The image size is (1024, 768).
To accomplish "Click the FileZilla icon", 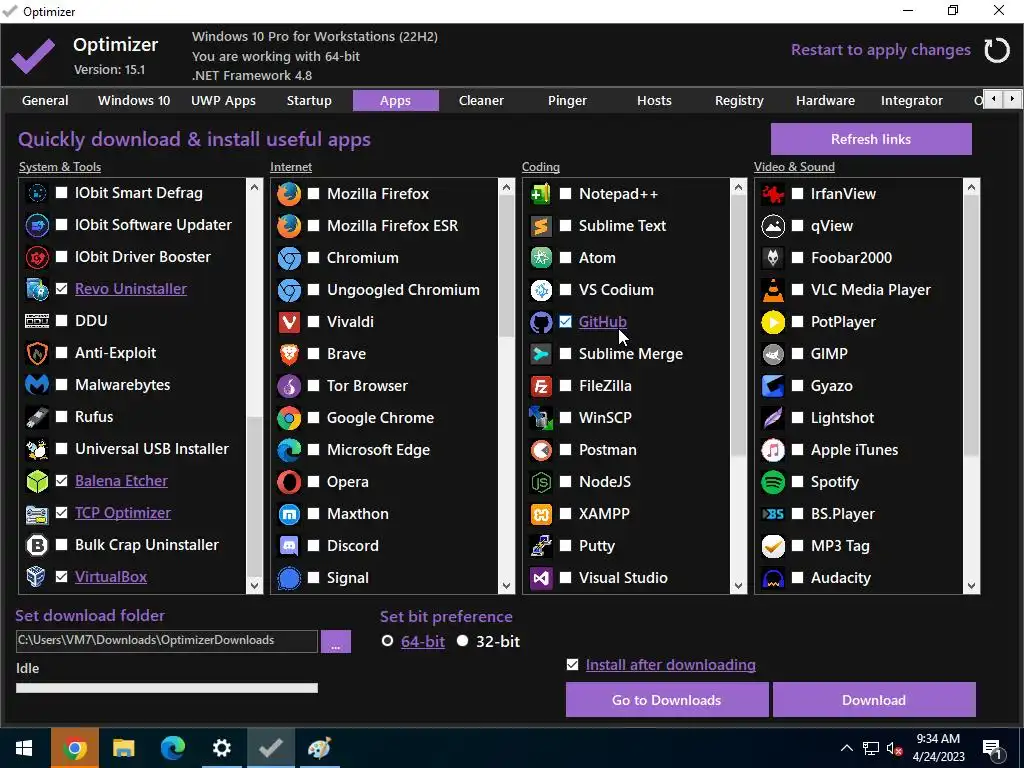I will pyautogui.click(x=541, y=386).
